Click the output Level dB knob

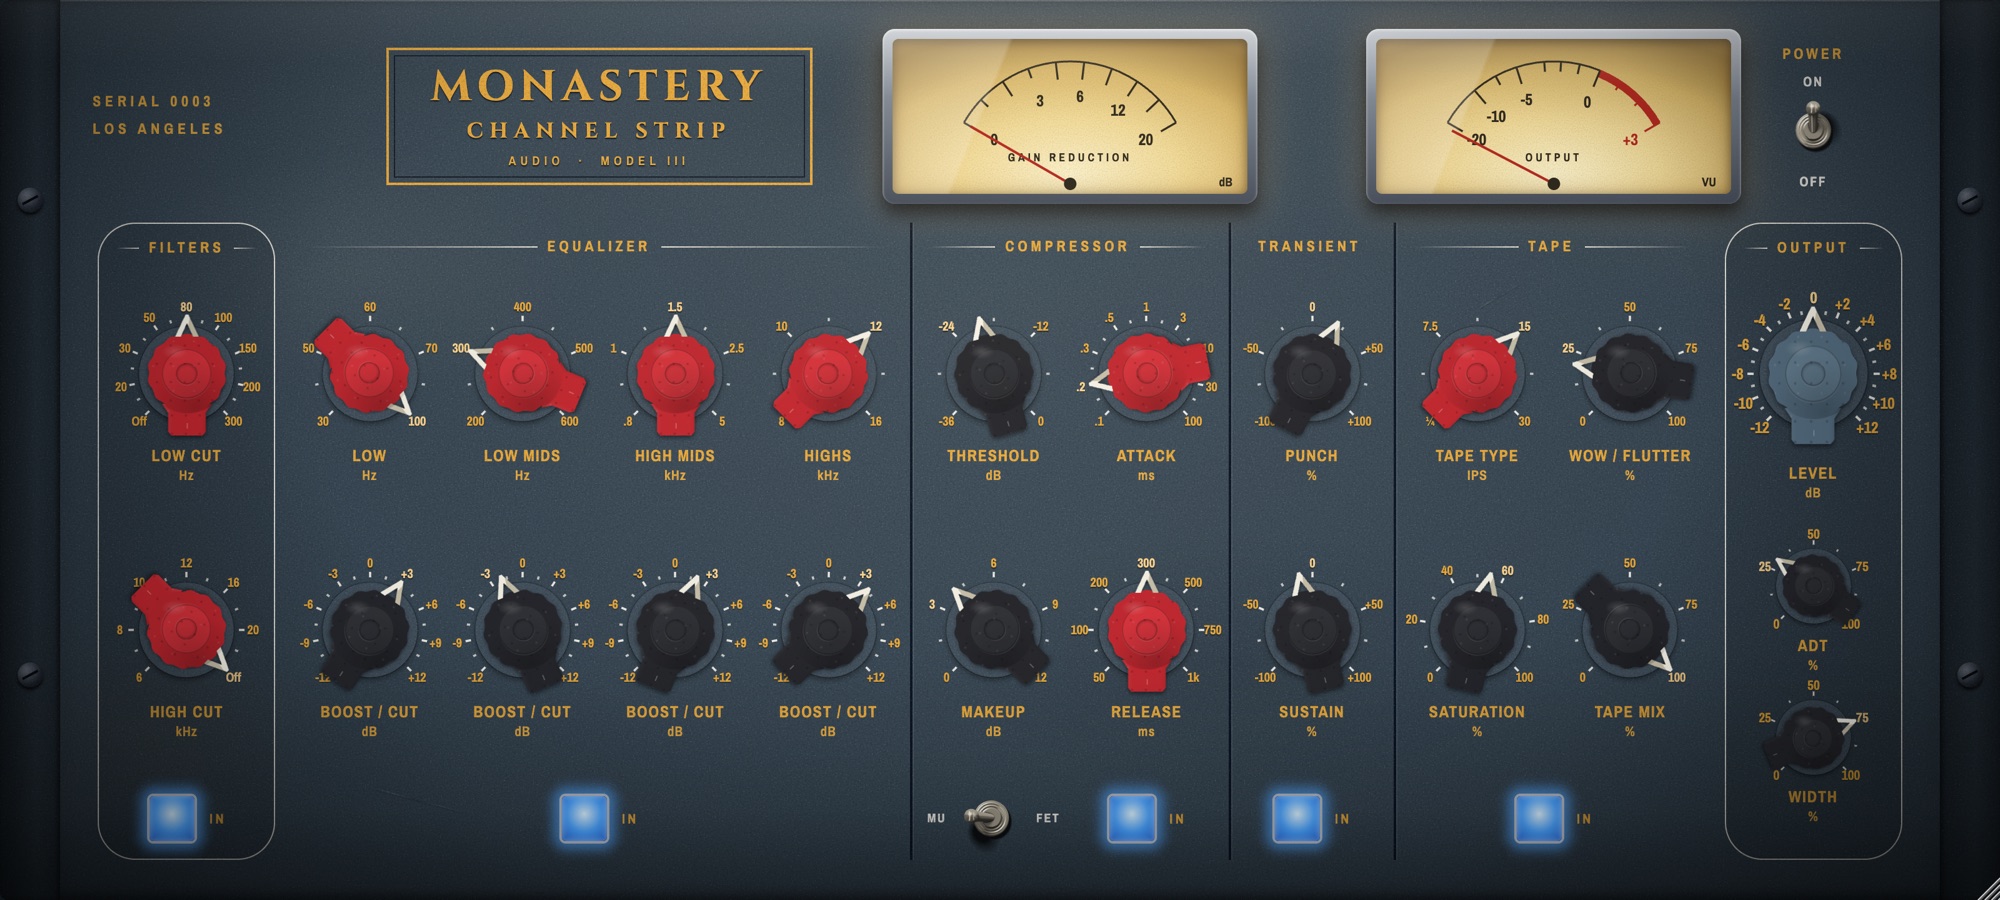click(x=1812, y=374)
